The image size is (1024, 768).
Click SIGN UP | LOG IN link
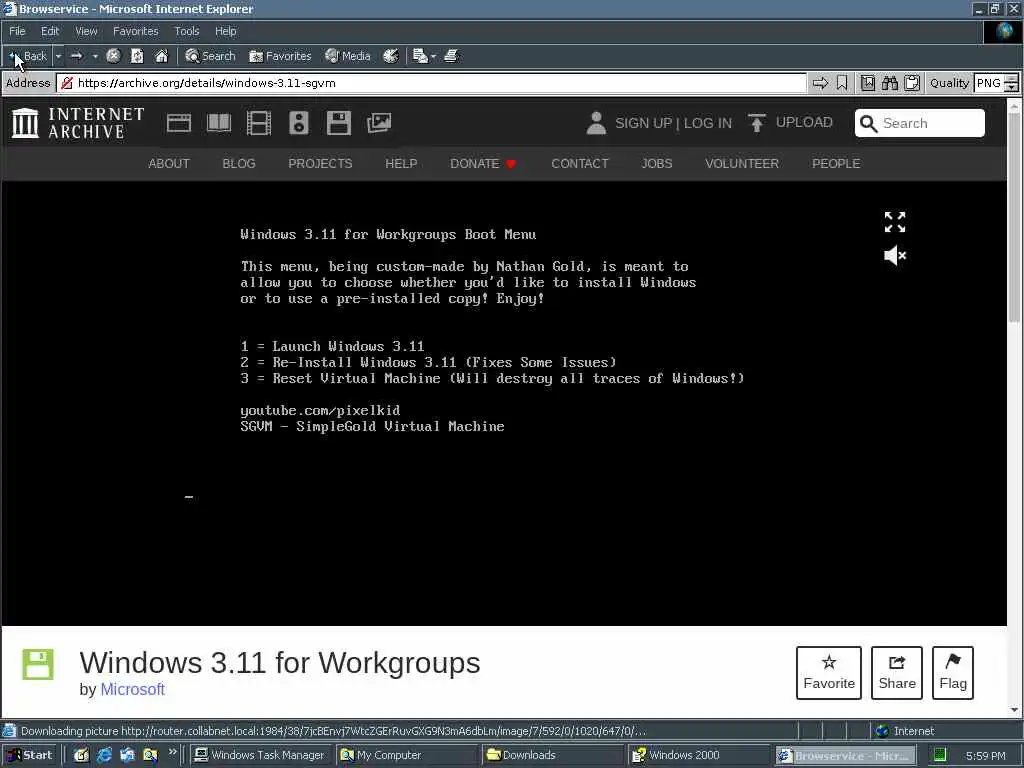(x=673, y=123)
